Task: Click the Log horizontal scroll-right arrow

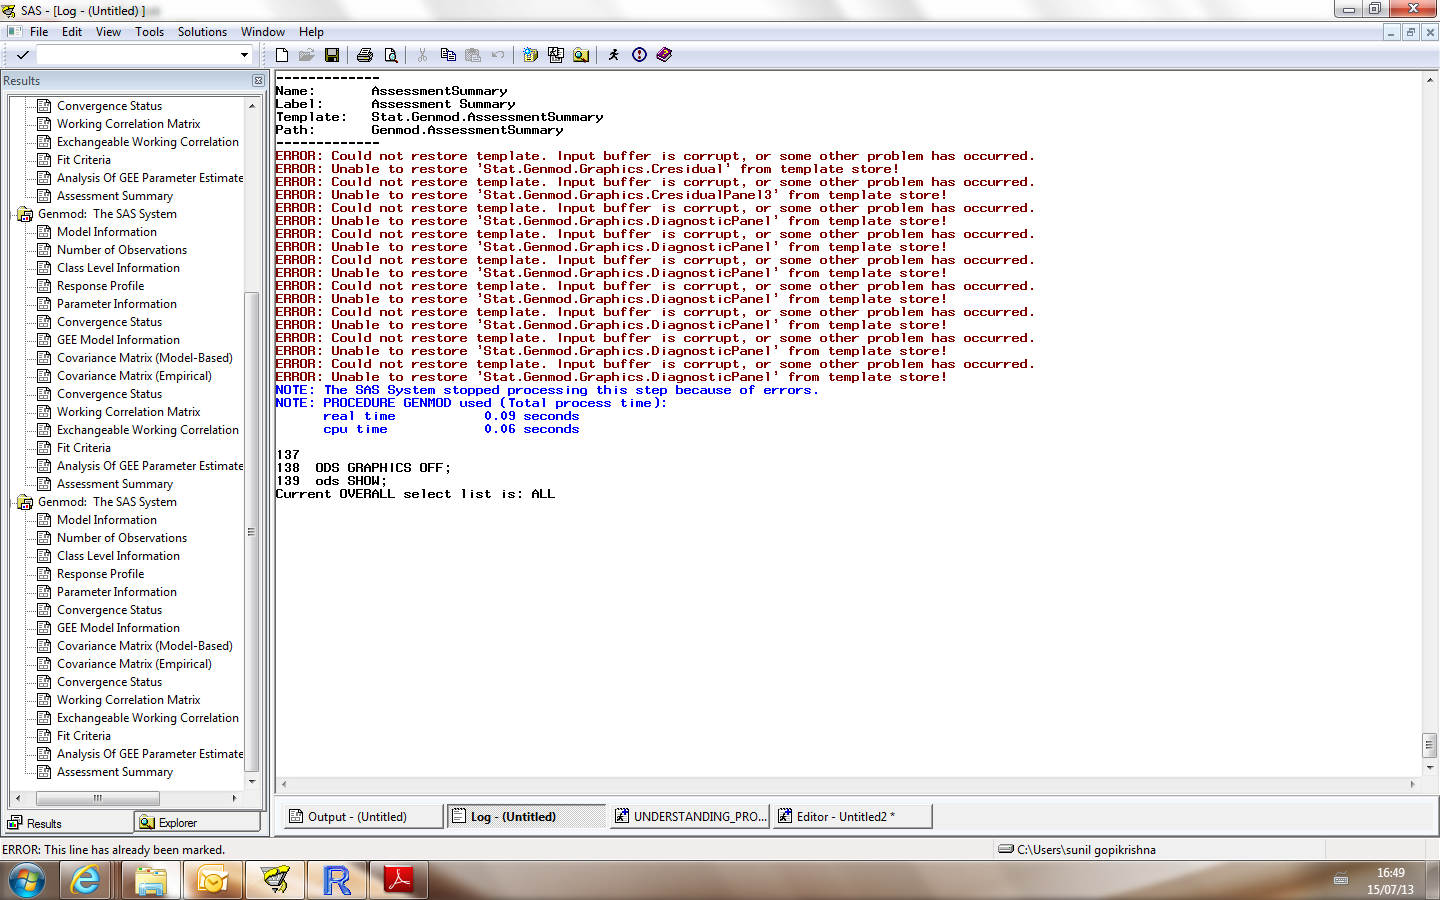Action: pos(1413,784)
